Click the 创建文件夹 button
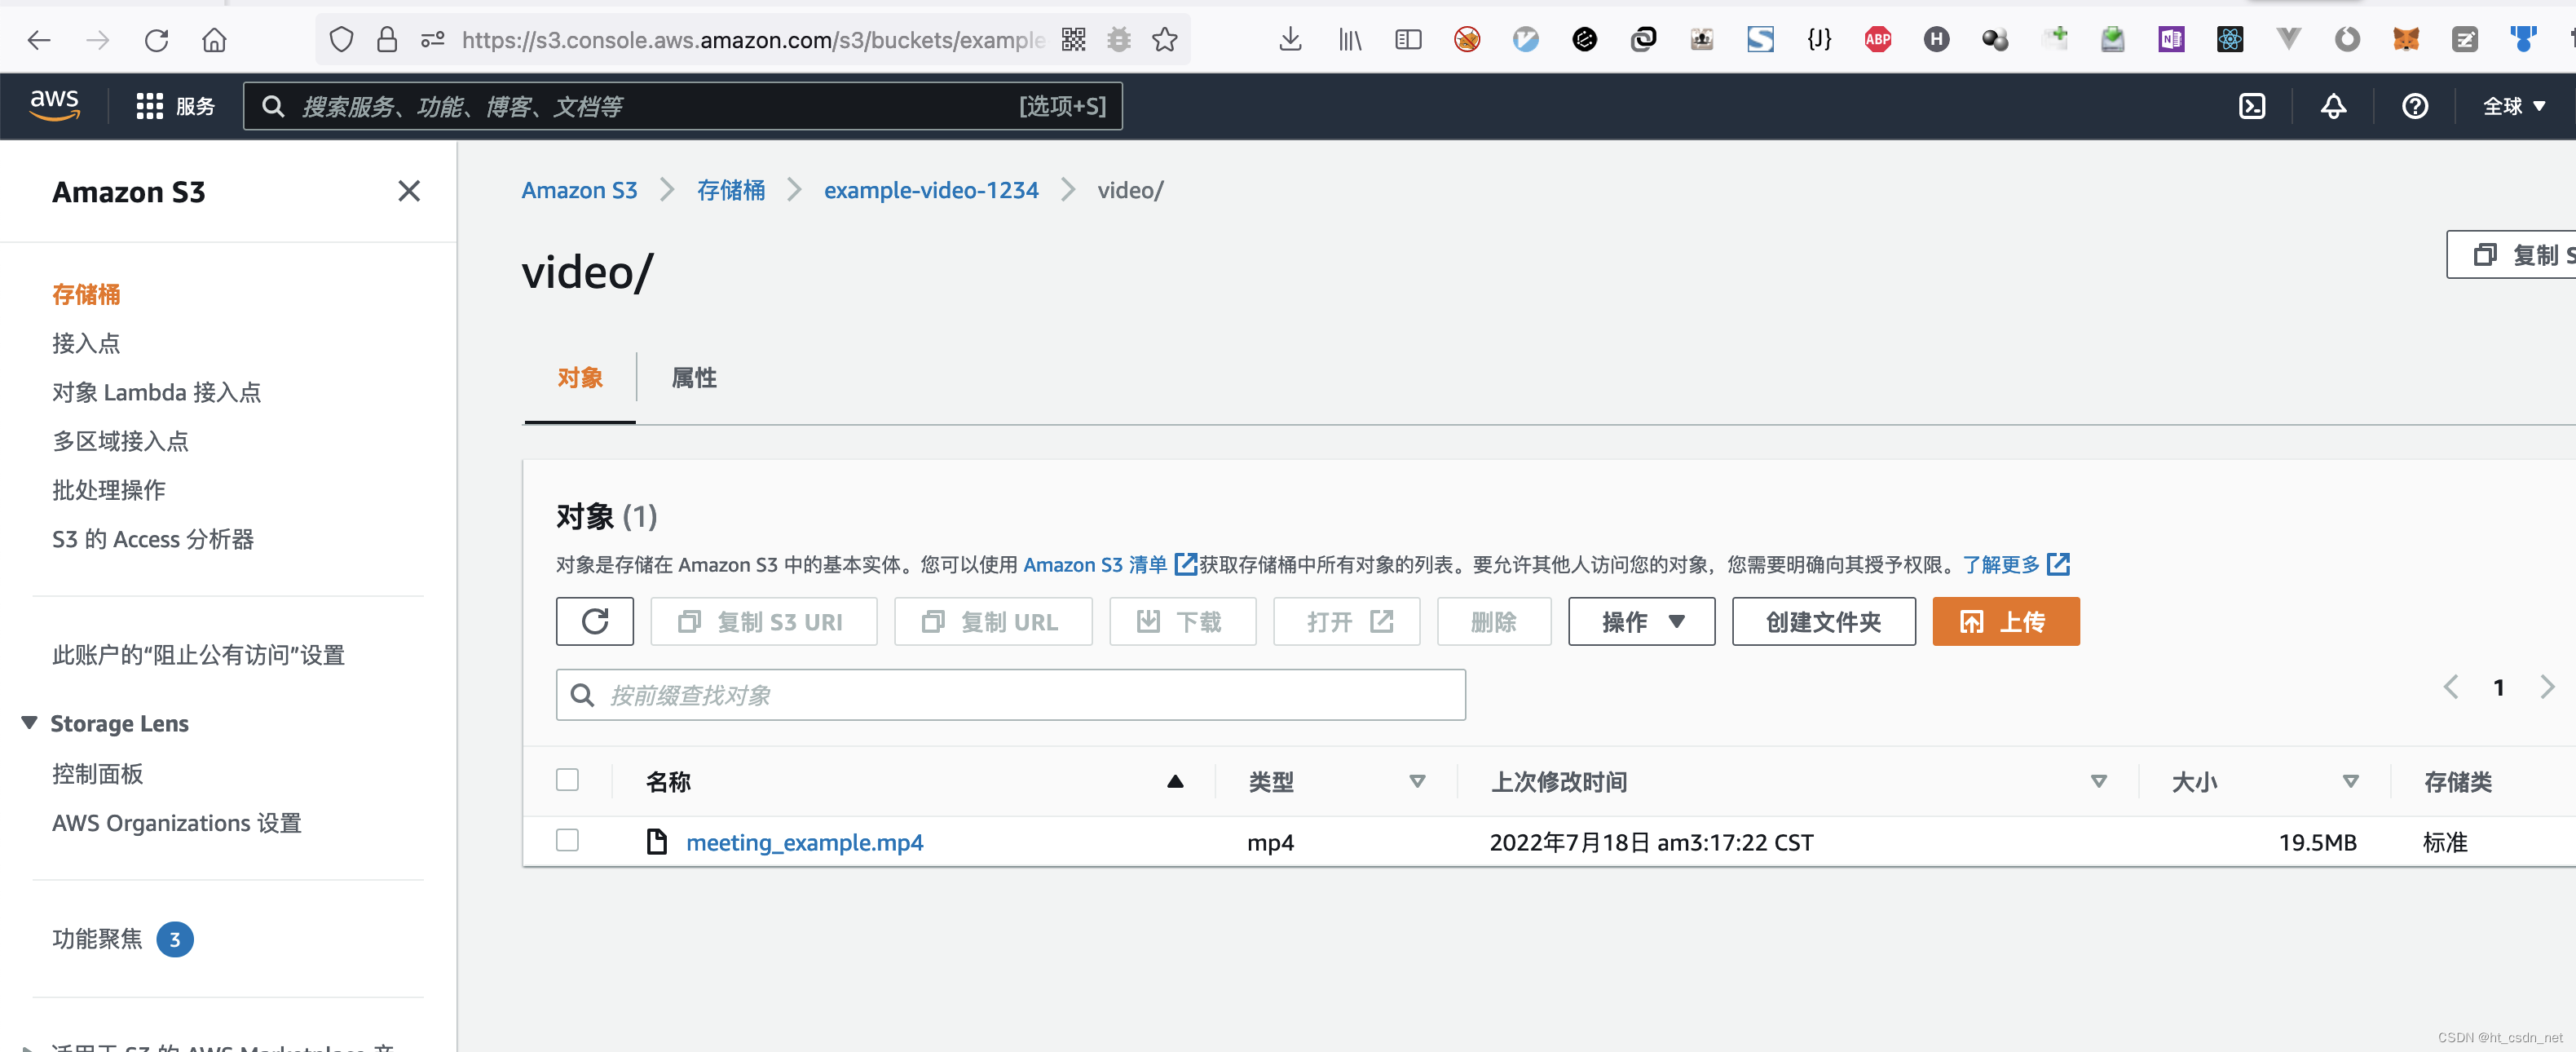The height and width of the screenshot is (1052, 2576). pos(1824,622)
